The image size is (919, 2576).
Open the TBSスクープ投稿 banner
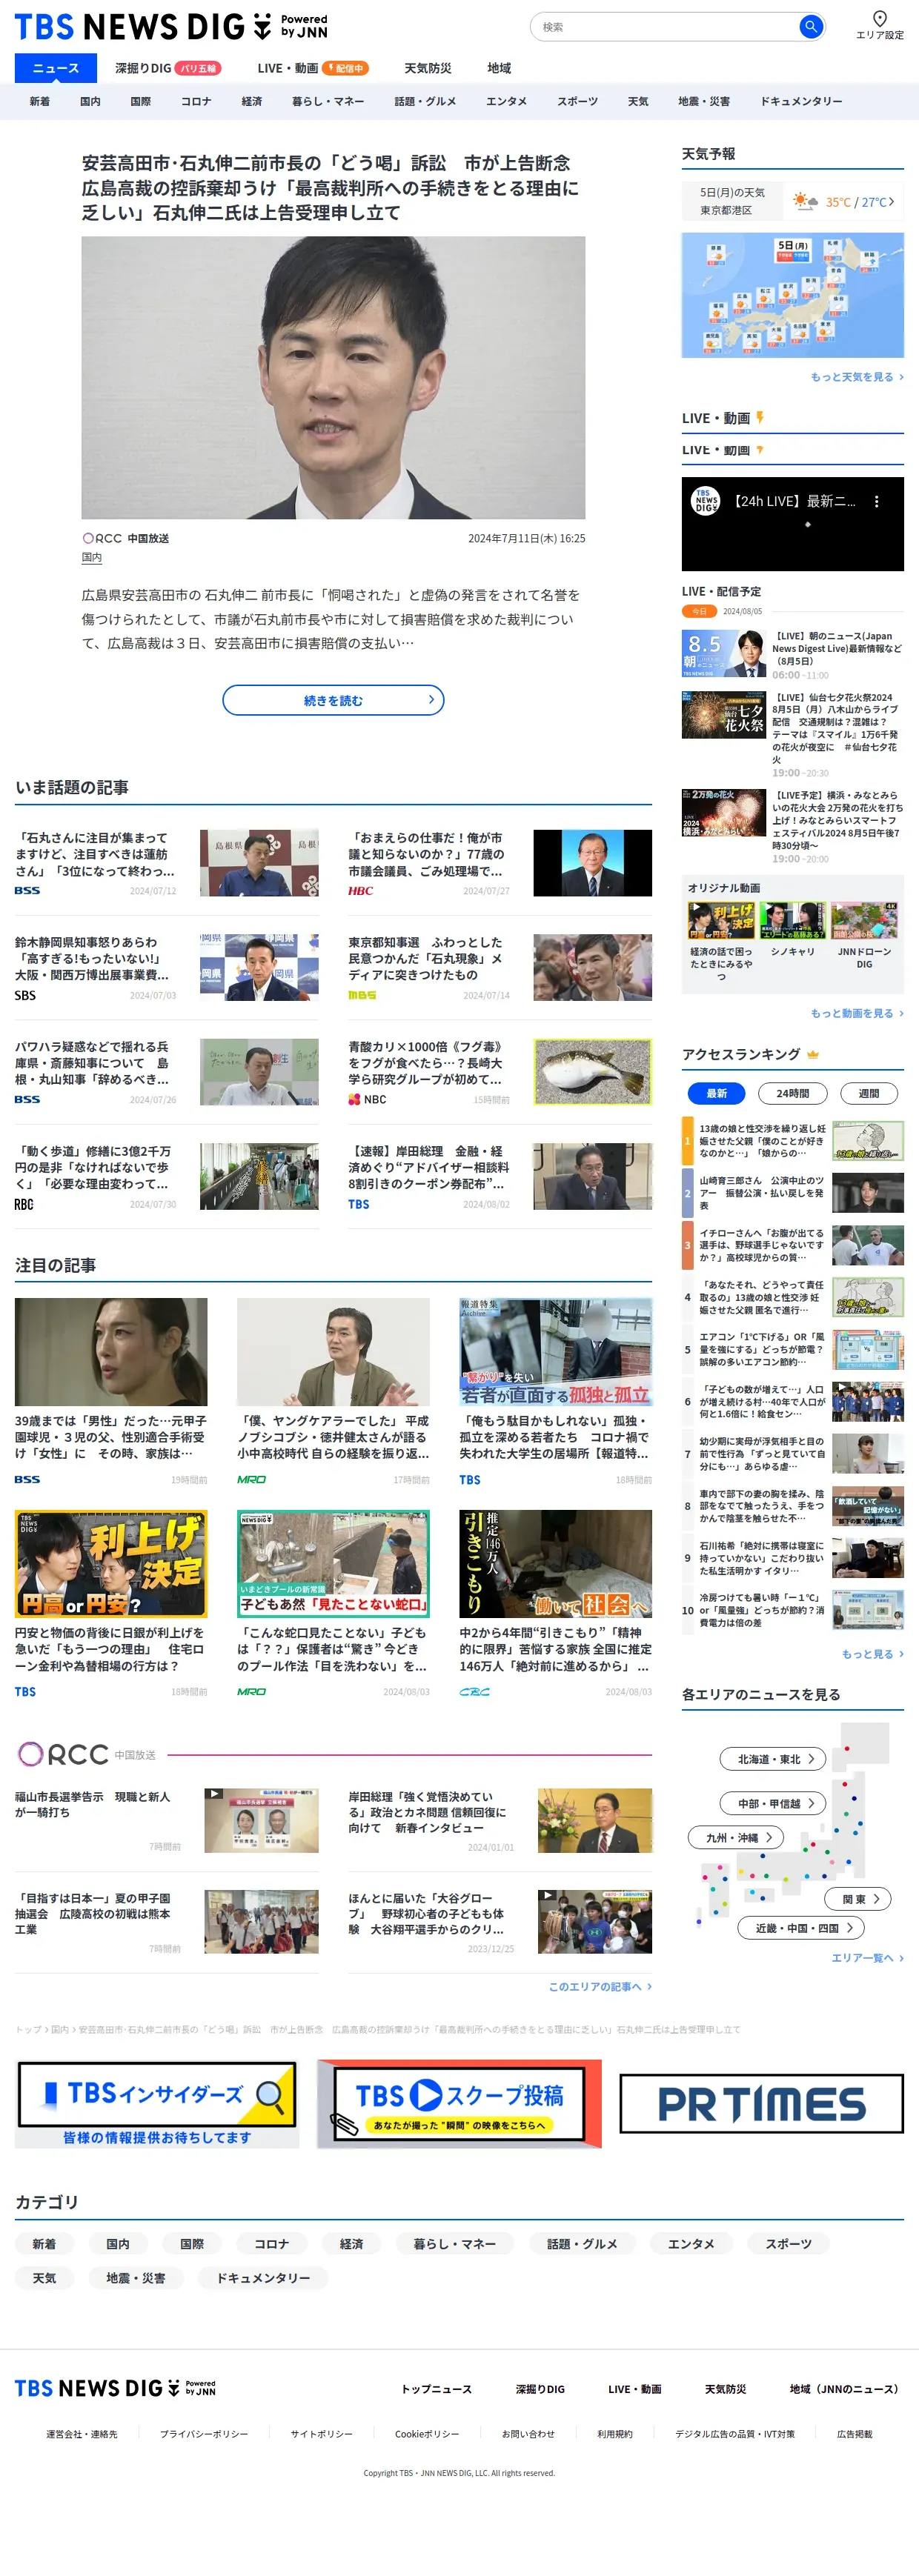(x=459, y=2105)
